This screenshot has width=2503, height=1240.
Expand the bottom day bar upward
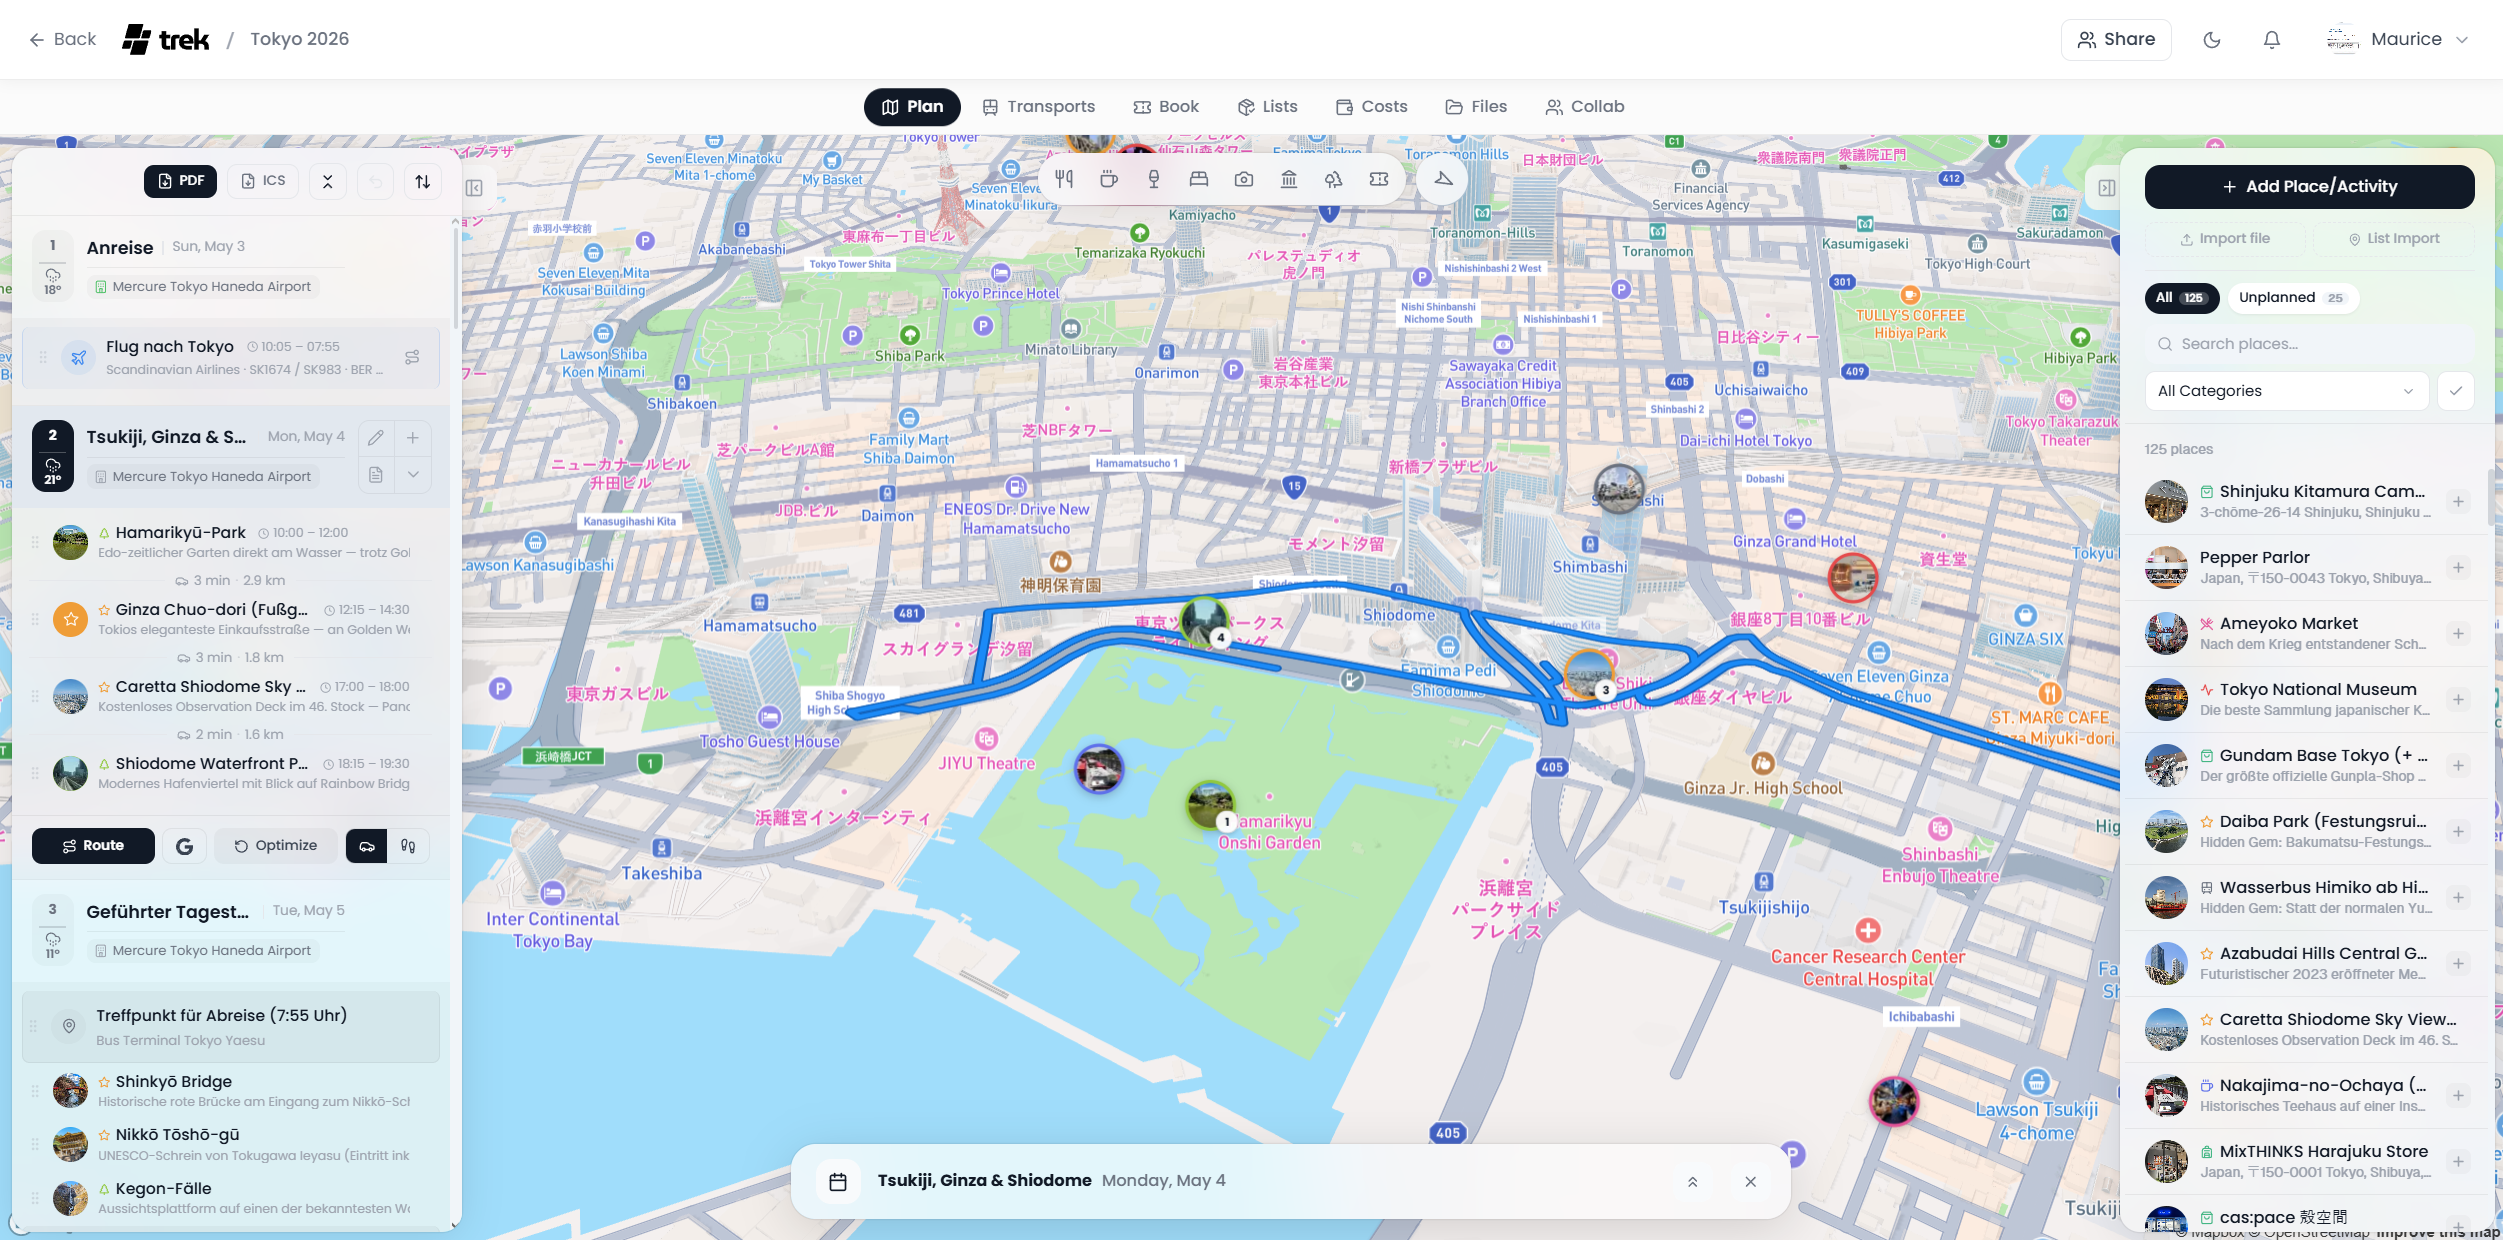click(1693, 1182)
